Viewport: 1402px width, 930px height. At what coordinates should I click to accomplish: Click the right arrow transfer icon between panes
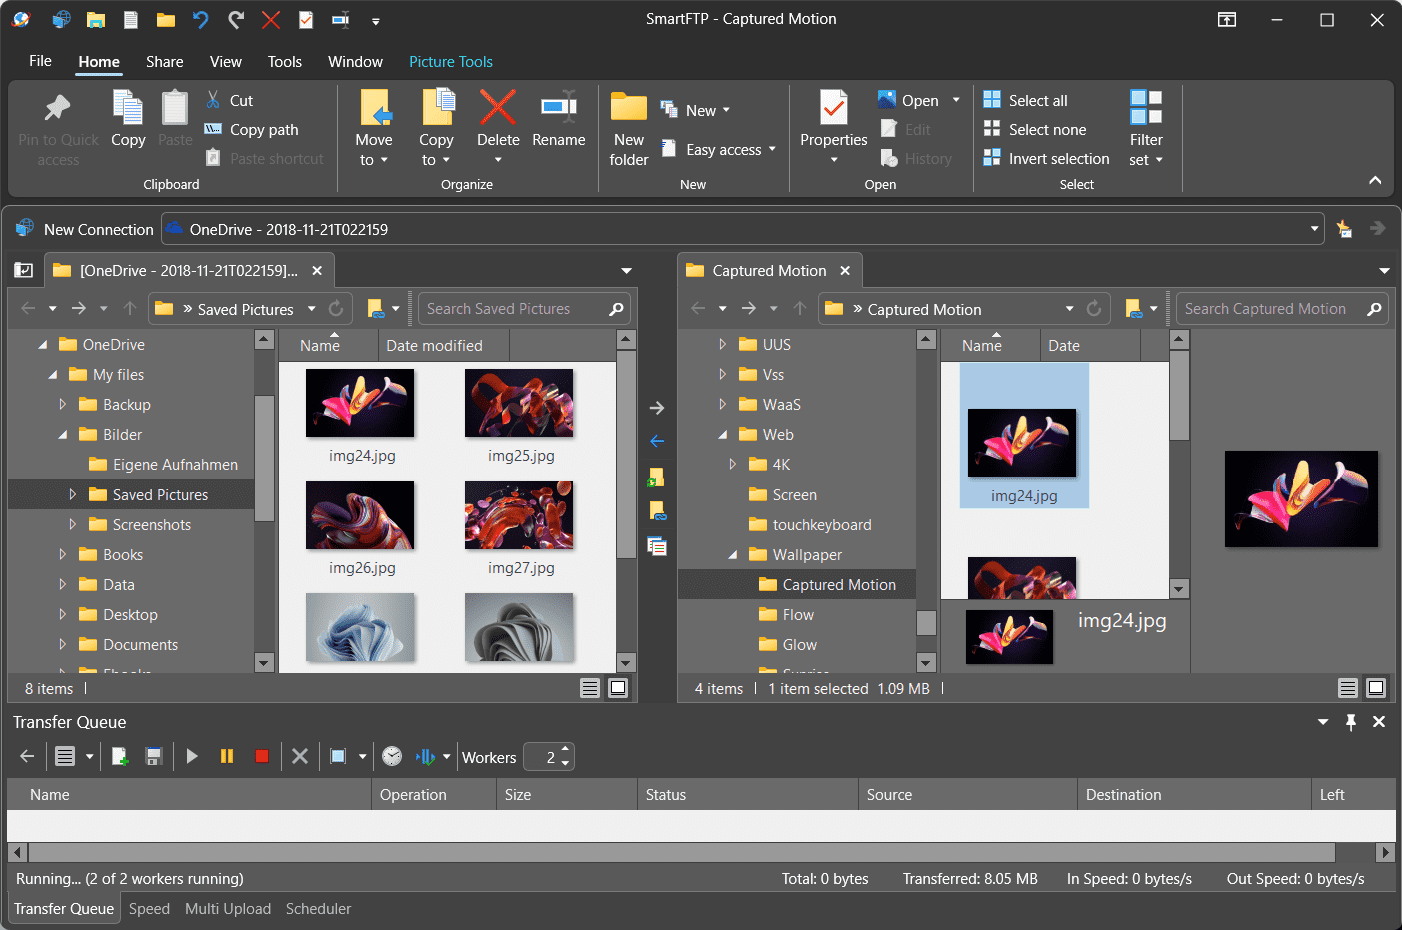(657, 408)
